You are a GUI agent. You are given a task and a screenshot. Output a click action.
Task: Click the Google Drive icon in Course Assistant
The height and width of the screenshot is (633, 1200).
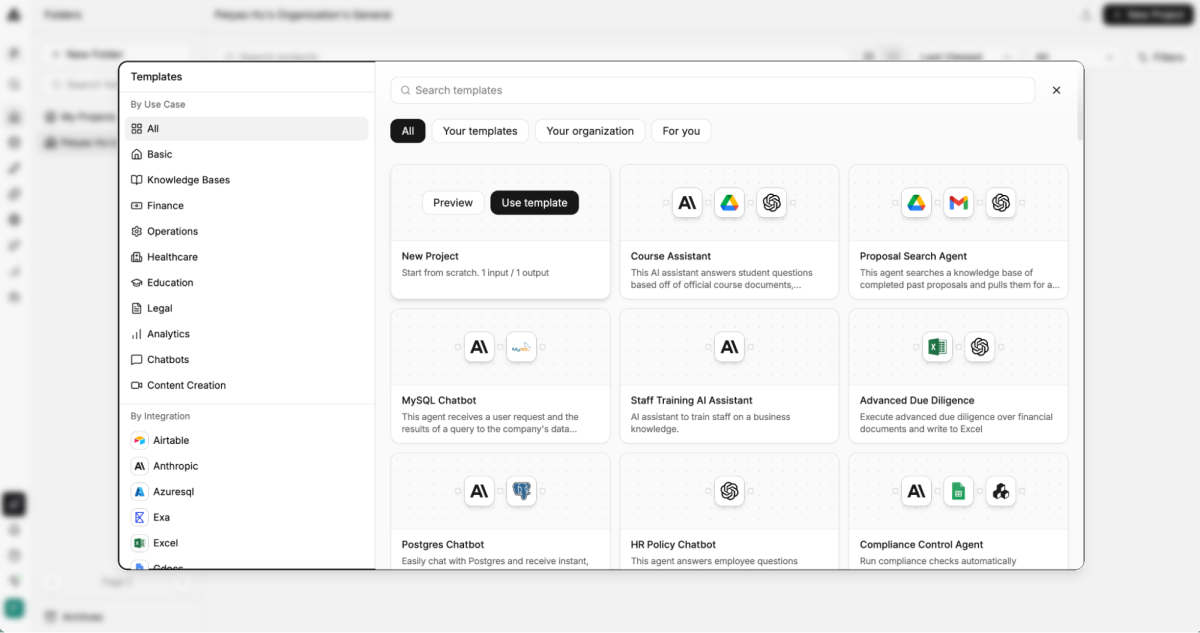click(729, 203)
